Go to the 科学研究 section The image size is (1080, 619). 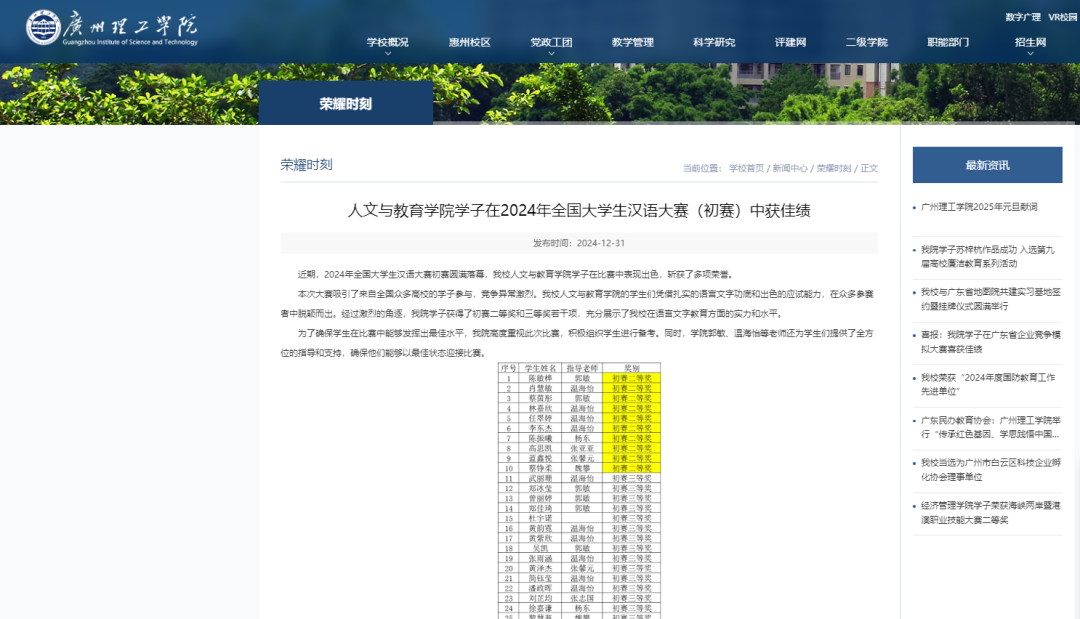click(x=714, y=42)
